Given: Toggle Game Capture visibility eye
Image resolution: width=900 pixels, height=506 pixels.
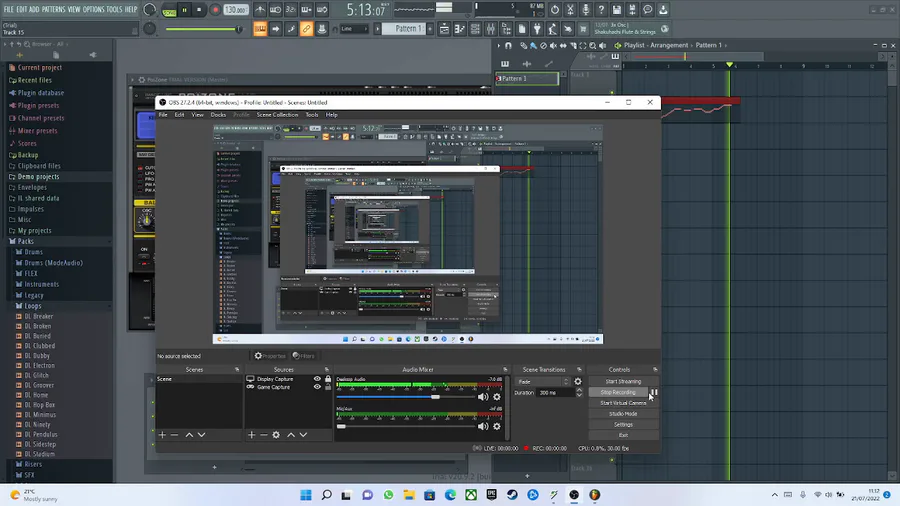Looking at the screenshot, I should coord(317,387).
